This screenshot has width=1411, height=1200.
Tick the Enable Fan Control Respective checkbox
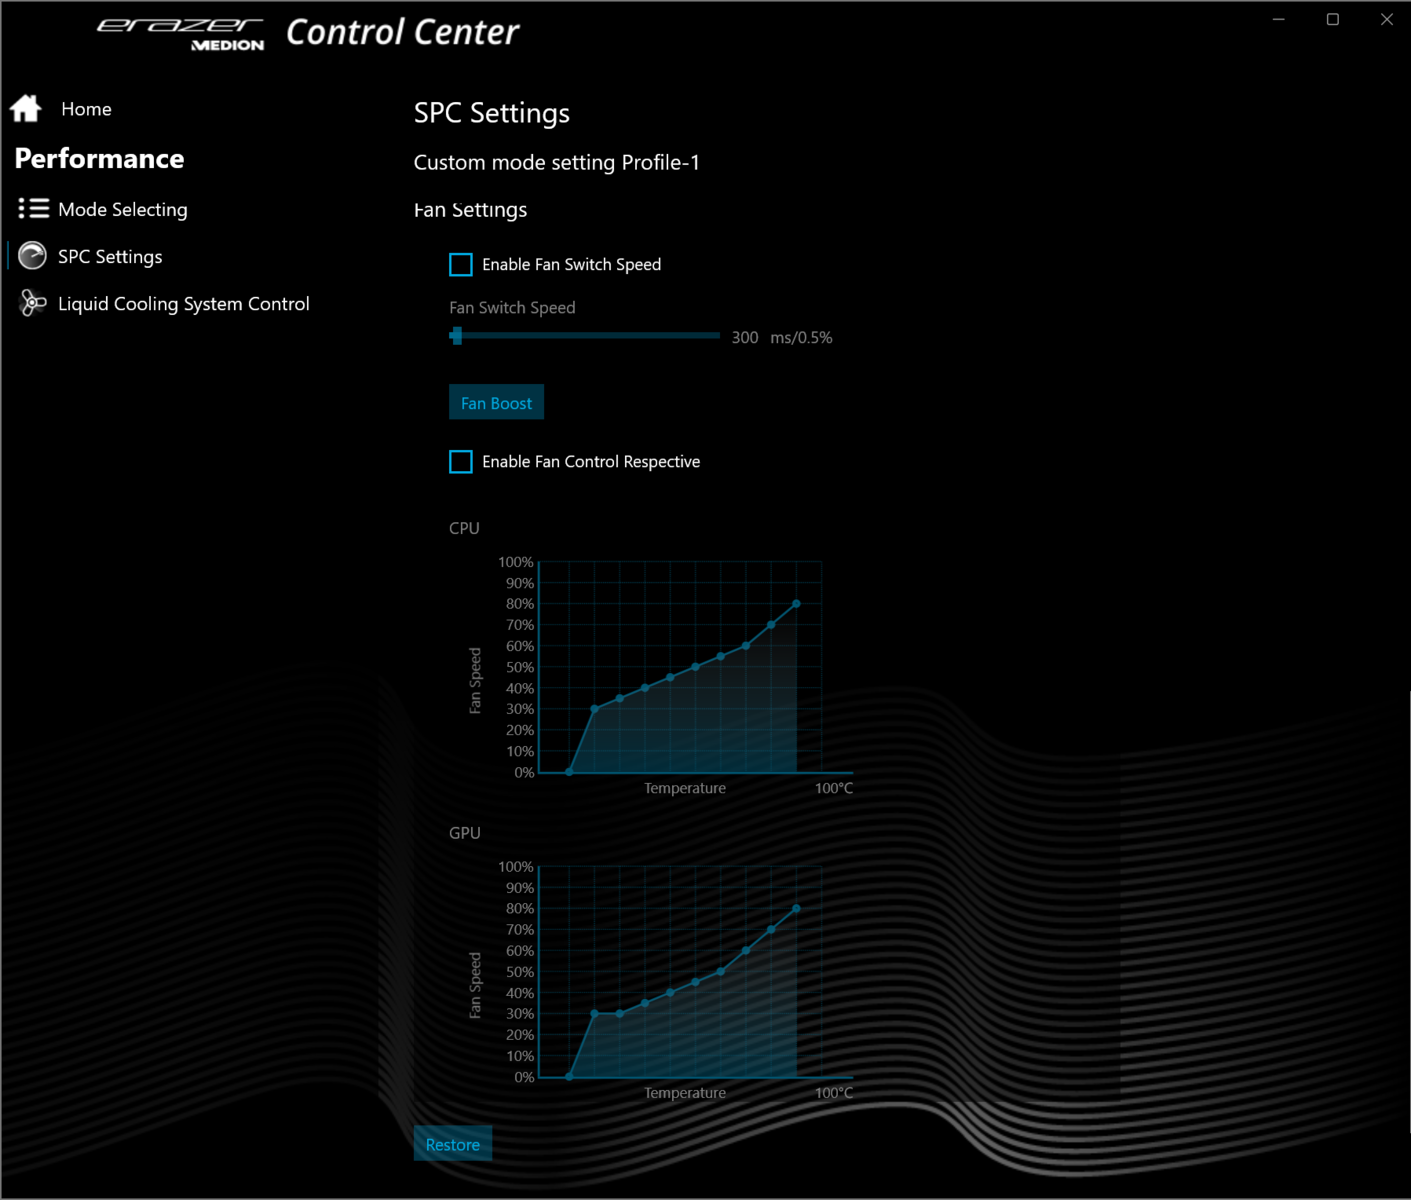click(x=461, y=461)
